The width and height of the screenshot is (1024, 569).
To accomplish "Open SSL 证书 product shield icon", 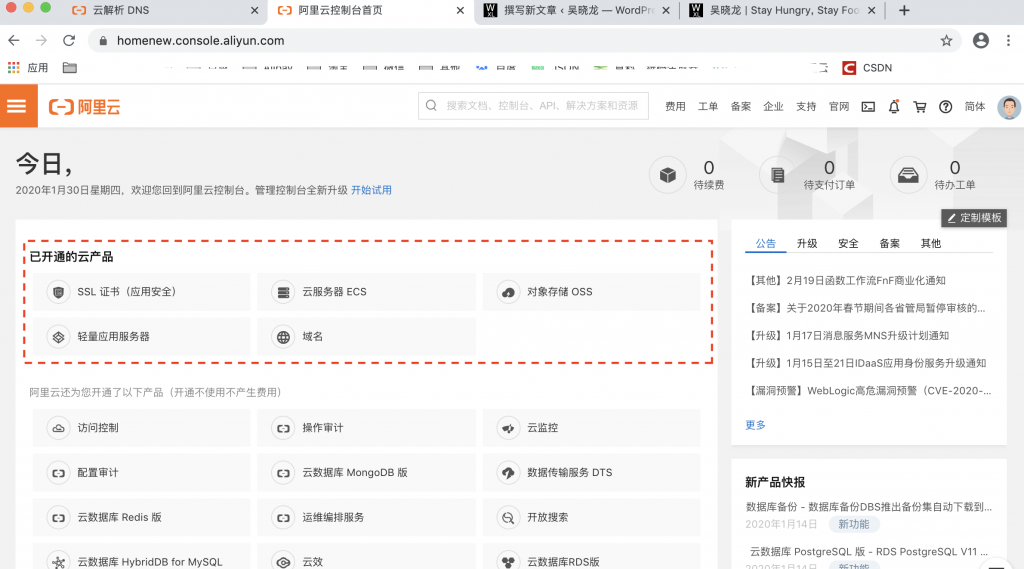I will pos(58,292).
